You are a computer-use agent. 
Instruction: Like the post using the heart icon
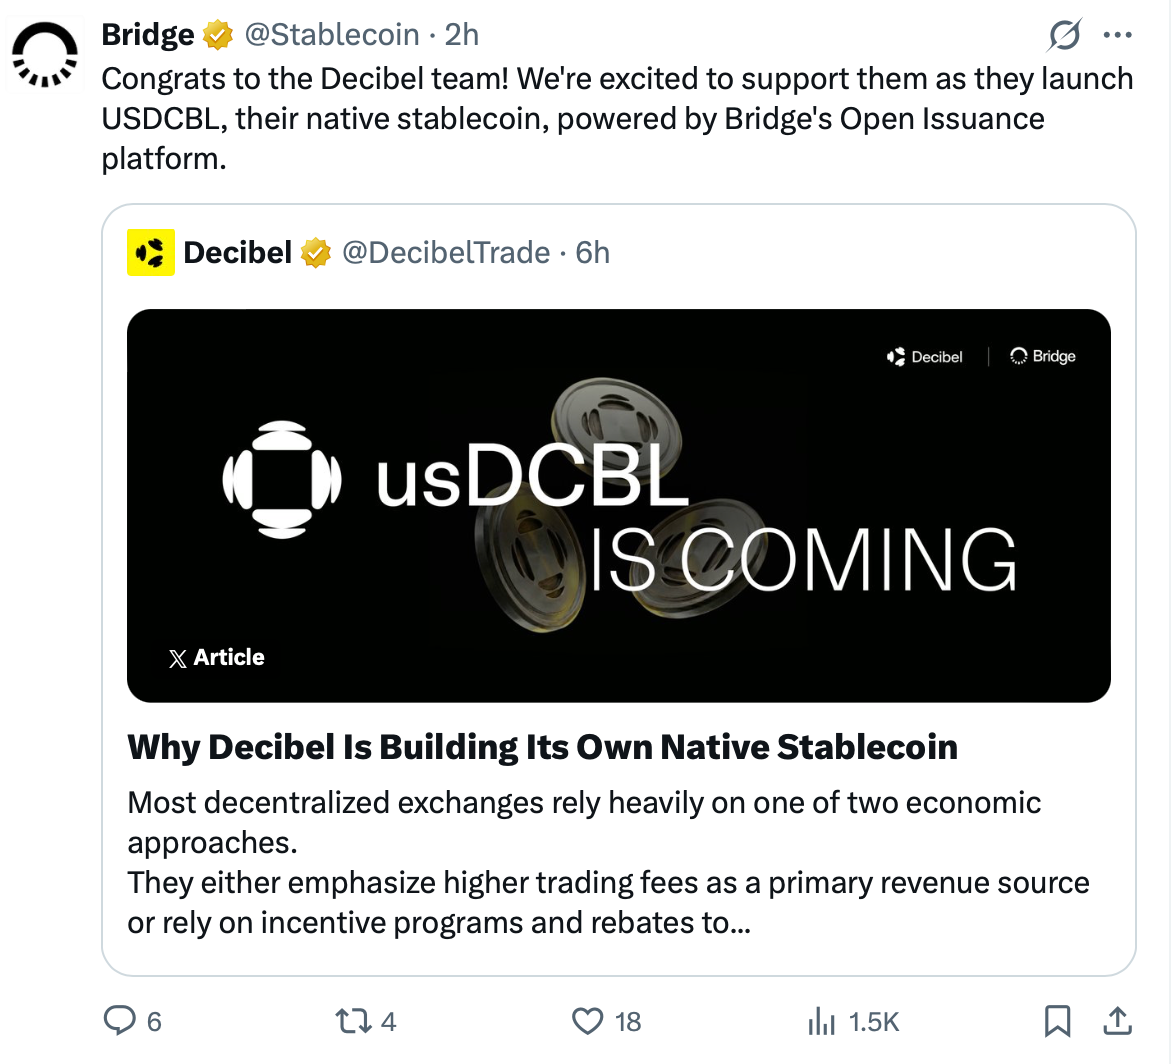pyautogui.click(x=588, y=1021)
